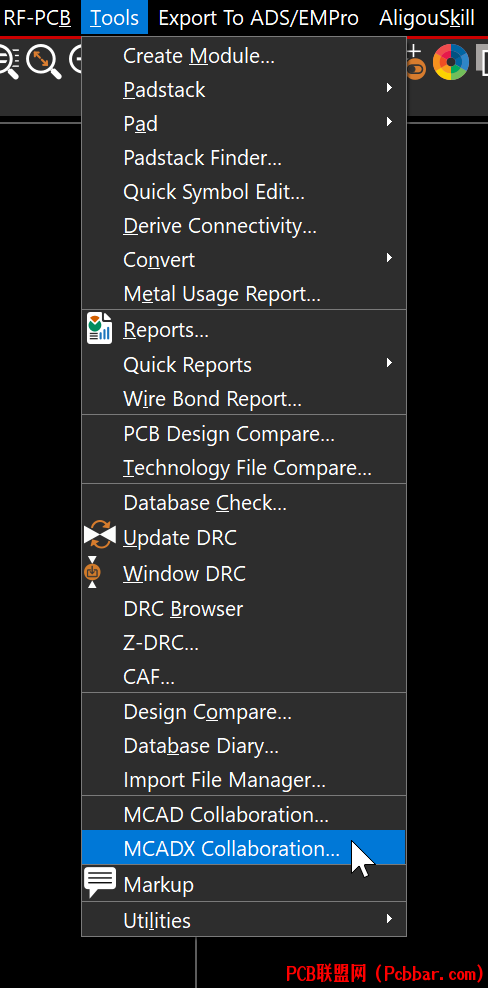Image resolution: width=488 pixels, height=988 pixels.
Task: Open Export To ADS/EMPro menu
Action: coord(259,18)
